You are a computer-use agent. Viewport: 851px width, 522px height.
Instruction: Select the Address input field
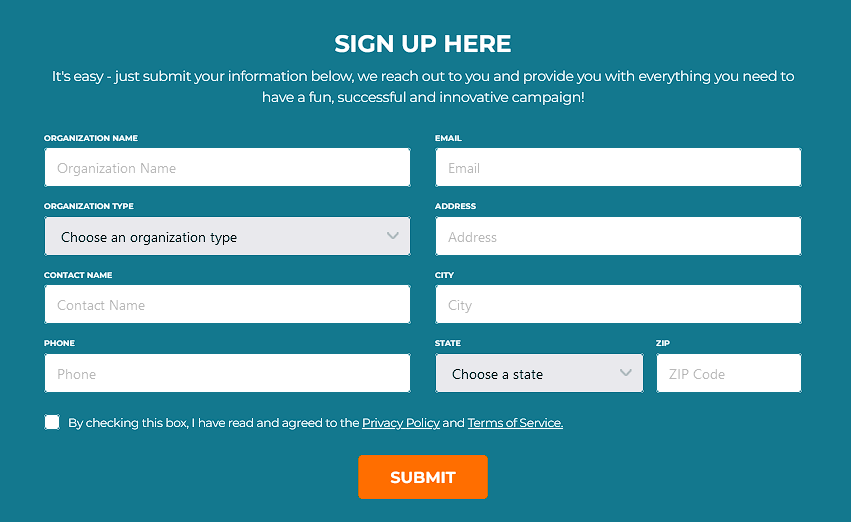[x=618, y=237]
